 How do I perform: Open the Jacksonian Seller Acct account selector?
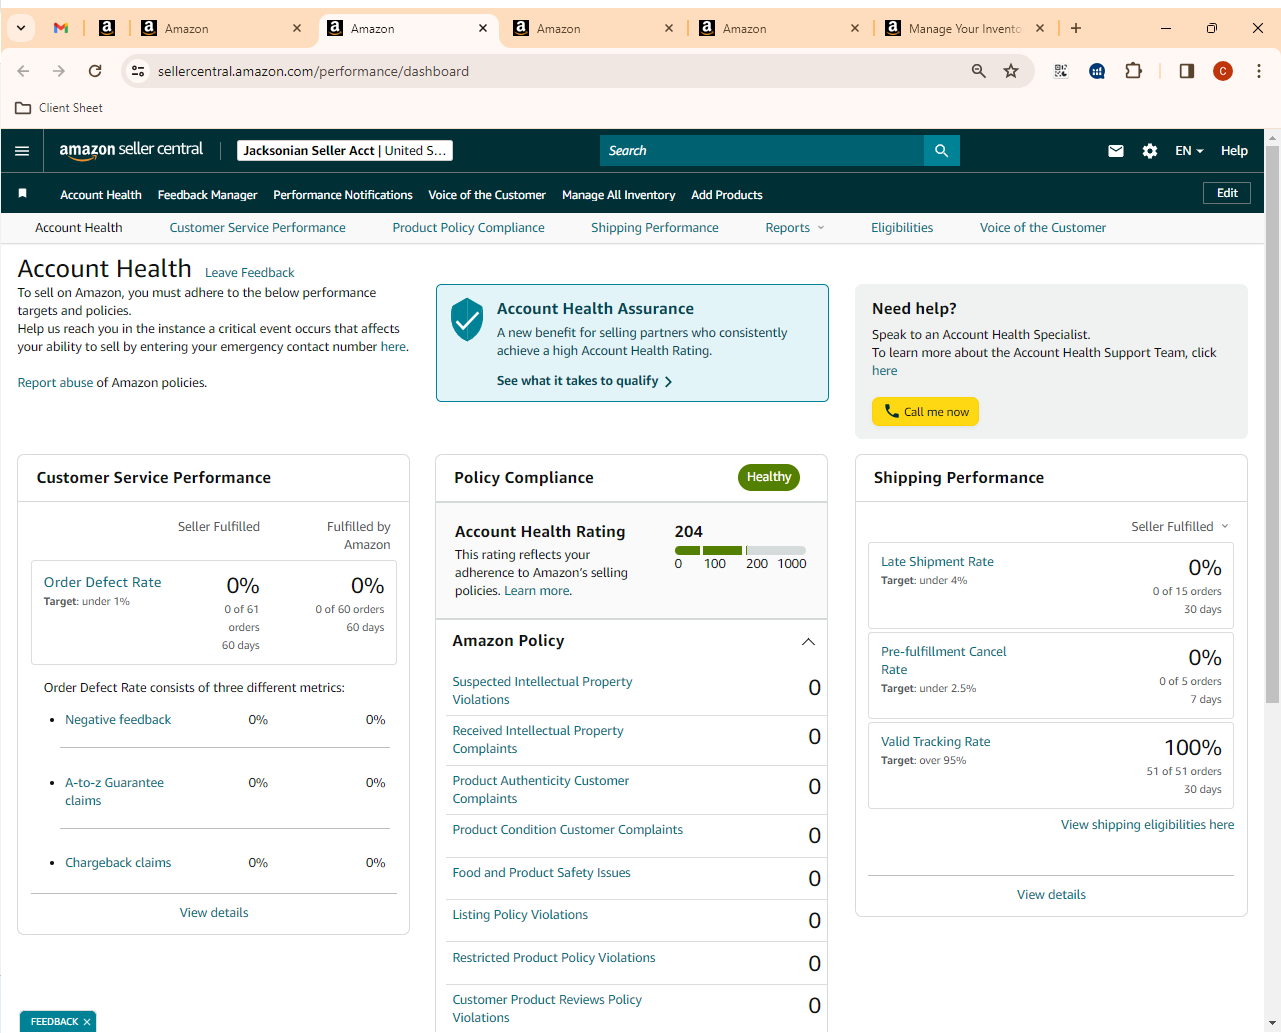(345, 151)
